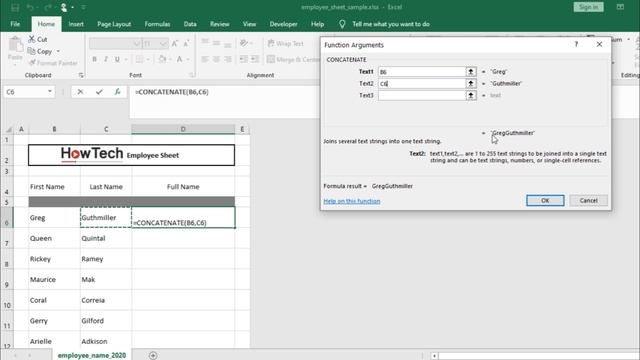This screenshot has width=640, height=360.
Task: Click the Text3 input field
Action: pos(422,95)
